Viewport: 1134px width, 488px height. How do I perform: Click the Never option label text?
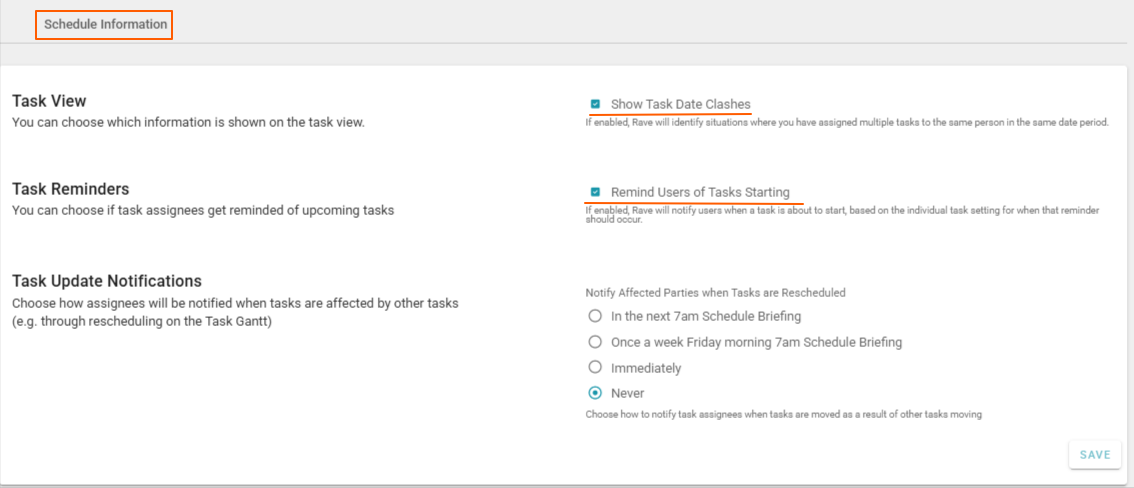click(628, 393)
